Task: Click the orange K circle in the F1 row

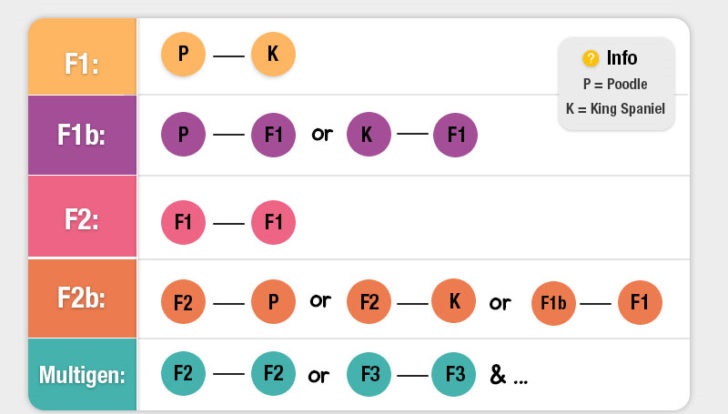Action: coord(273,54)
